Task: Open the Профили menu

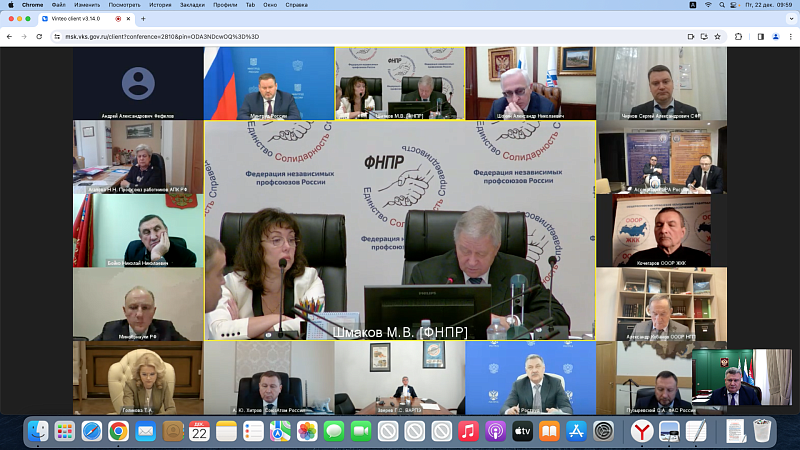Action: pos(225,5)
